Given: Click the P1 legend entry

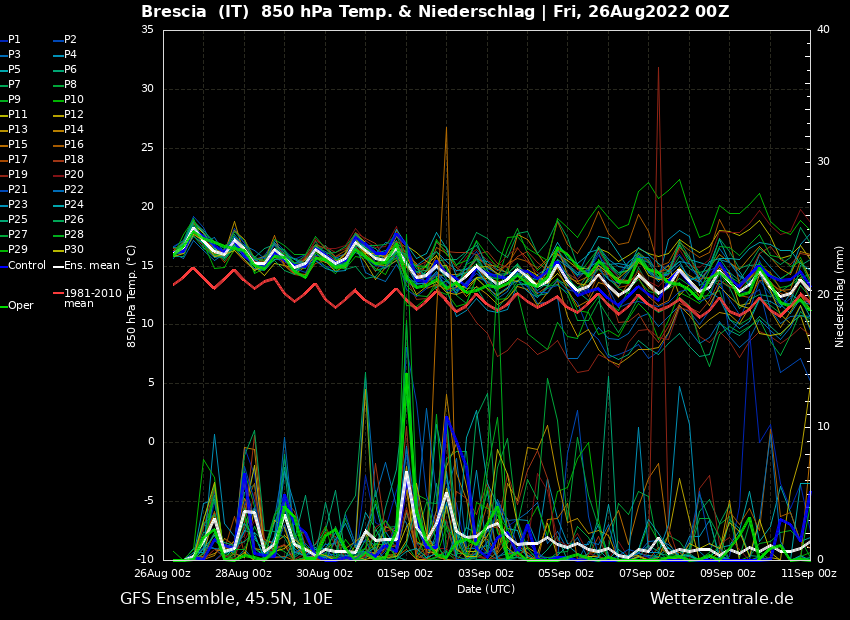Looking at the screenshot, I should point(14,40).
